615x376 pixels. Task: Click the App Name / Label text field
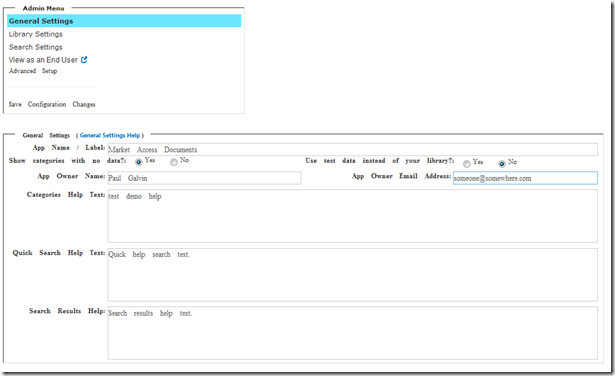tap(353, 149)
